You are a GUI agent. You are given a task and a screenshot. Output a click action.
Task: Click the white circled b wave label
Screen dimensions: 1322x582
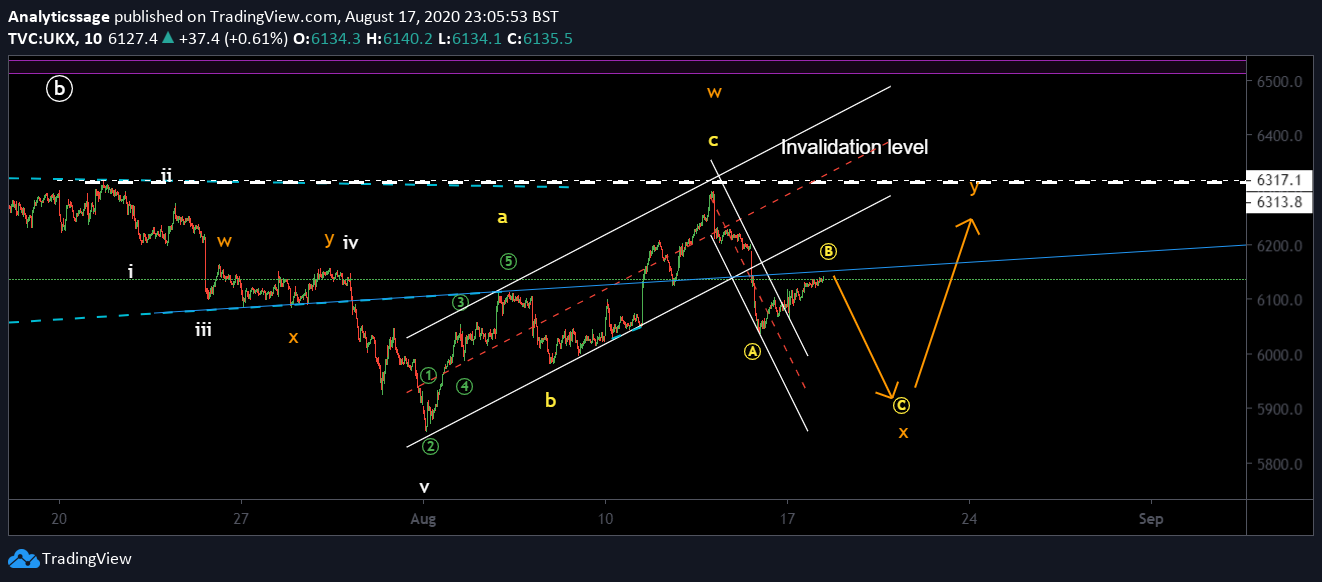59,90
